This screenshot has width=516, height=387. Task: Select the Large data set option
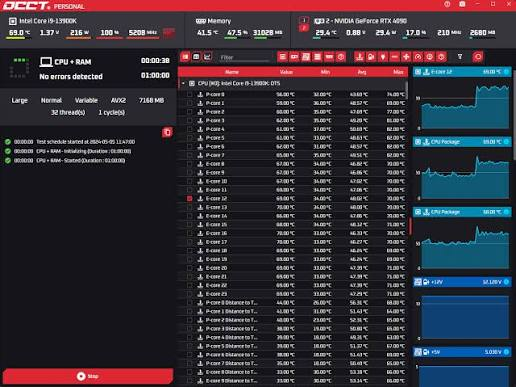tap(19, 100)
